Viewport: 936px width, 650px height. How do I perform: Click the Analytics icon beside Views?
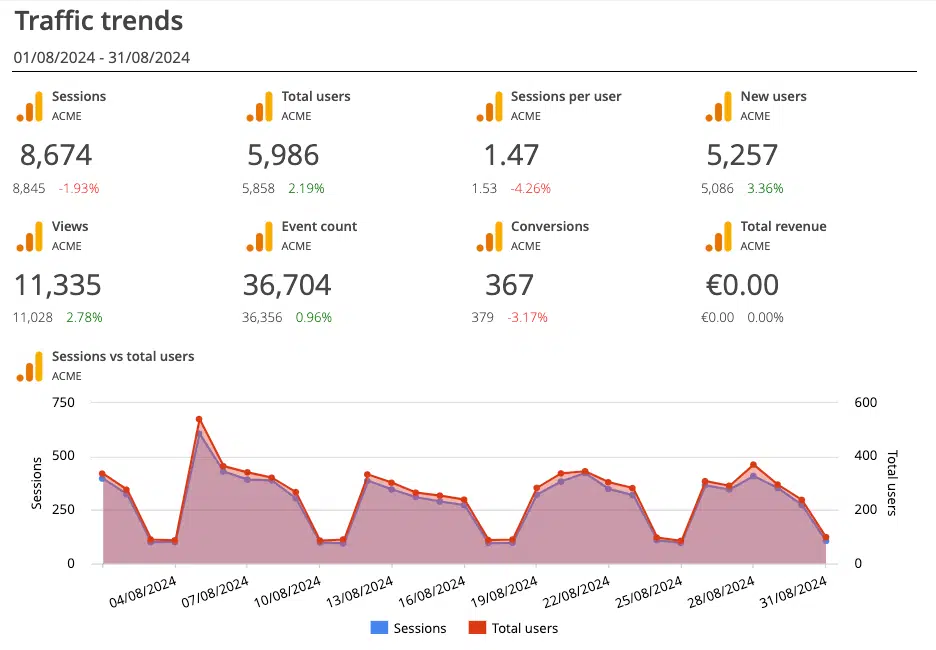pyautogui.click(x=31, y=236)
